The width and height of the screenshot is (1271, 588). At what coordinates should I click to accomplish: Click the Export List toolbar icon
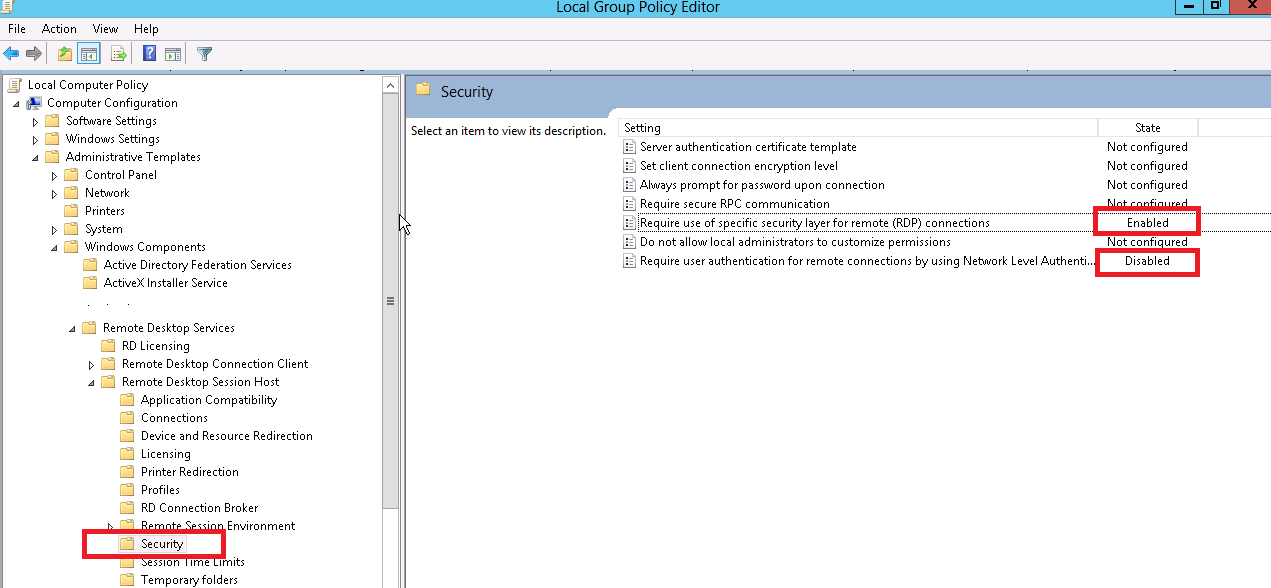(119, 54)
